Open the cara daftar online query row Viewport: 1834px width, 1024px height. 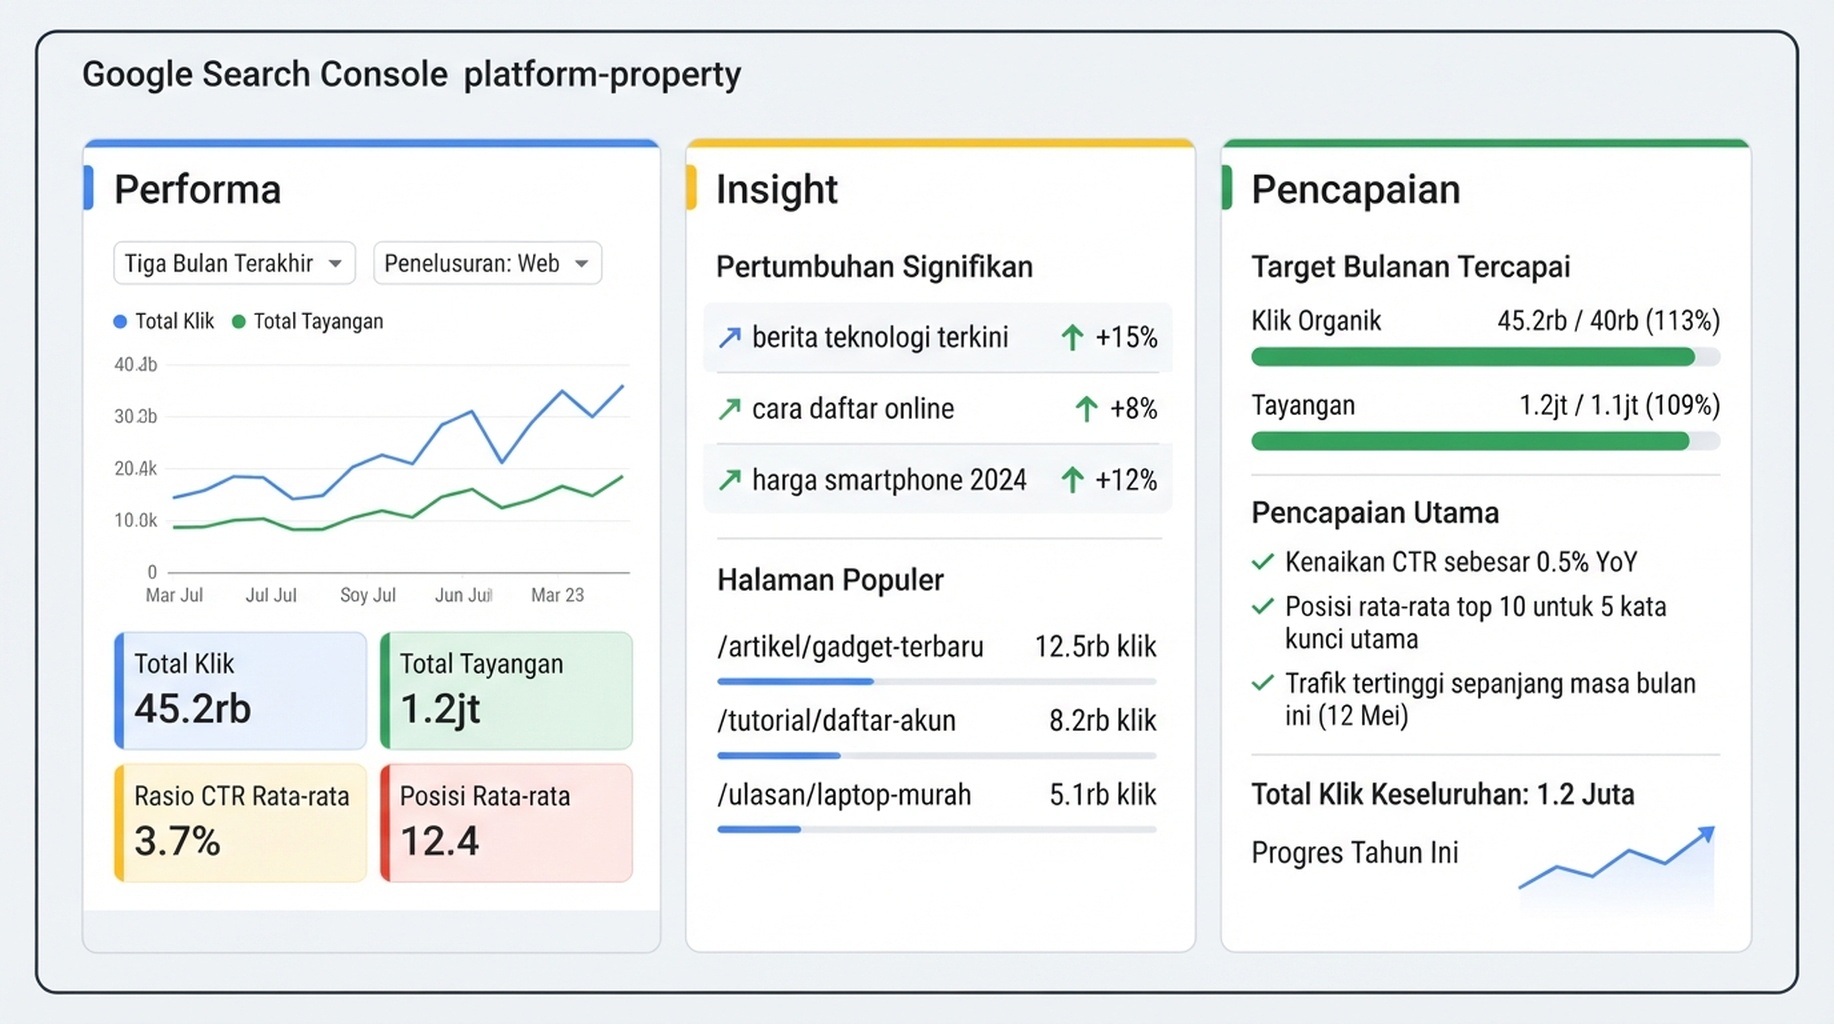point(937,409)
